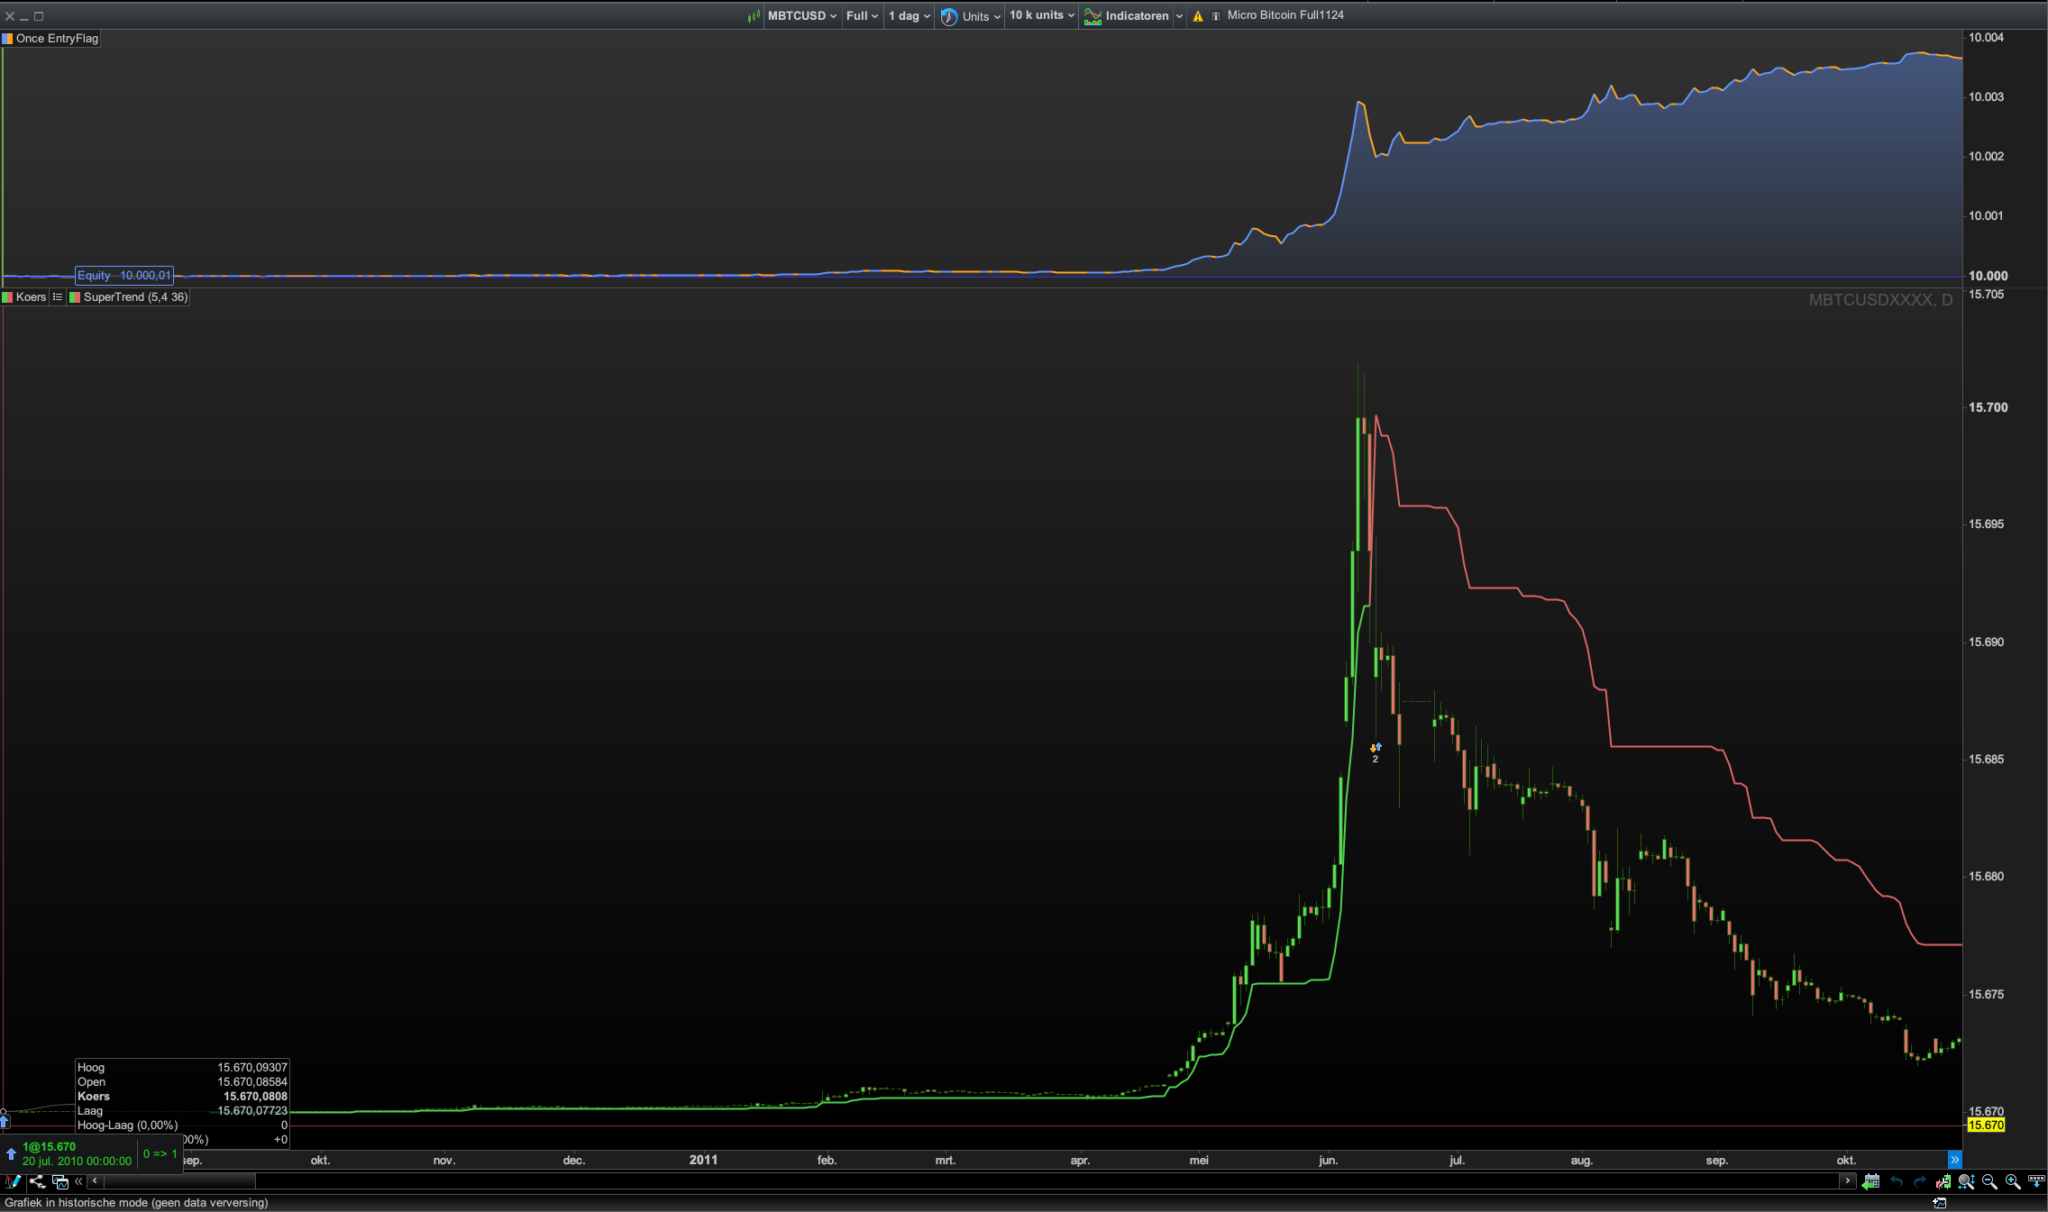Viewport: 2048px width, 1212px height.
Task: Open the 1 dag timeframe dropdown
Action: point(909,16)
